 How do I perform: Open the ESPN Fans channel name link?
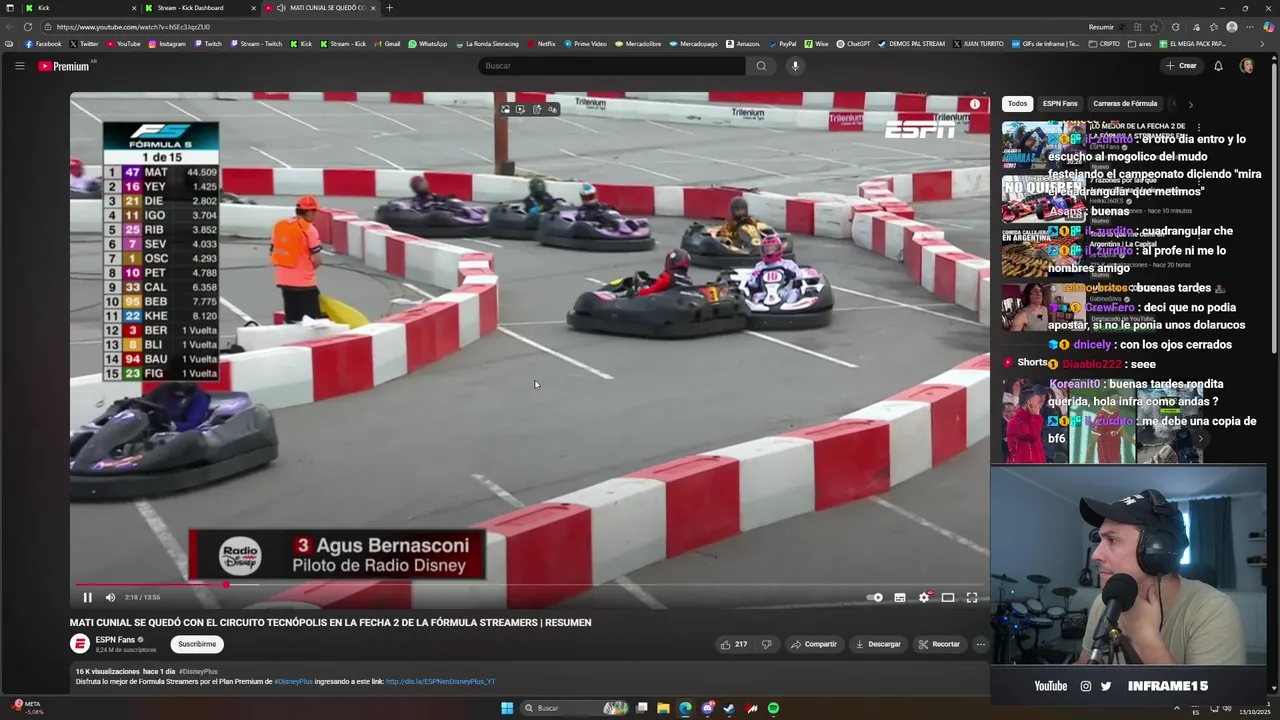point(115,639)
